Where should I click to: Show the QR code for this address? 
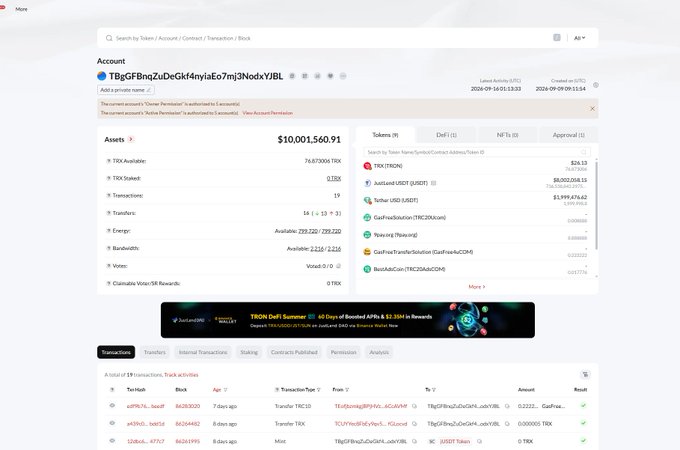coord(305,76)
